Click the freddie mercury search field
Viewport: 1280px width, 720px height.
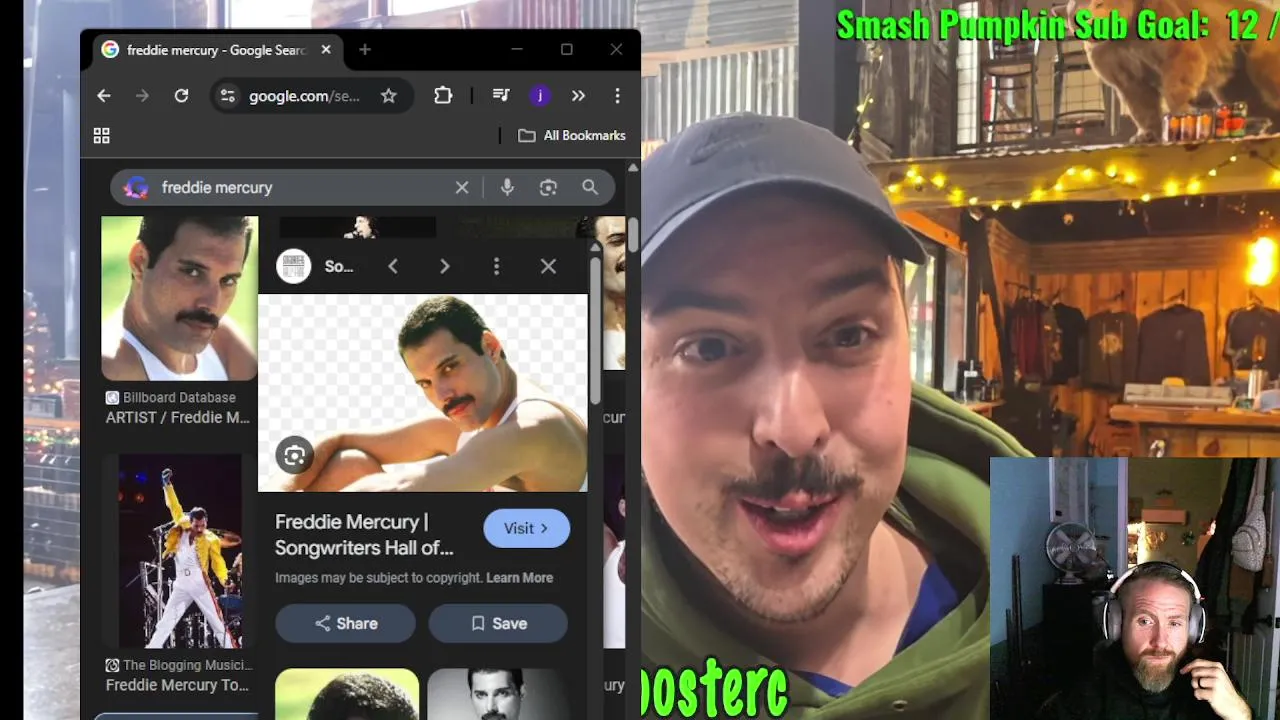[x=300, y=187]
